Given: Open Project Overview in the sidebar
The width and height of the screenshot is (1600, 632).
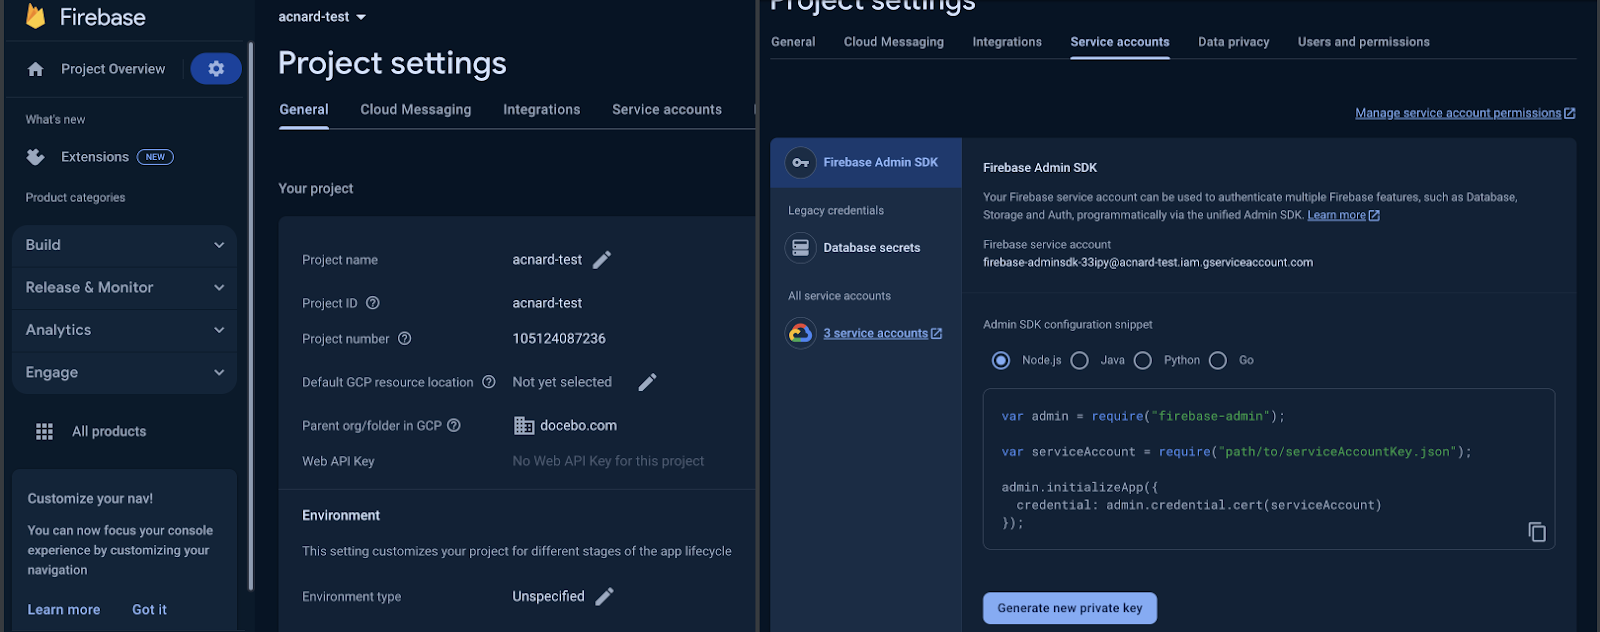Looking at the screenshot, I should tap(113, 69).
